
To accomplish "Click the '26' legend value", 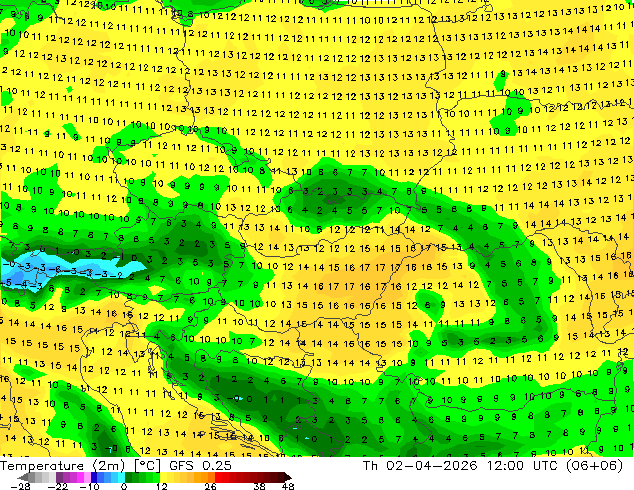I will click(x=210, y=486).
